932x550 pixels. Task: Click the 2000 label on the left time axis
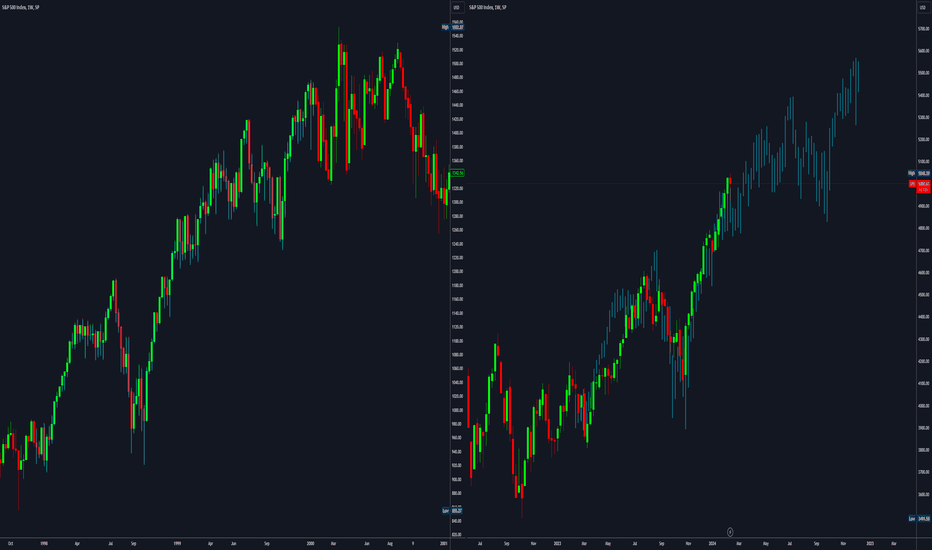click(310, 543)
